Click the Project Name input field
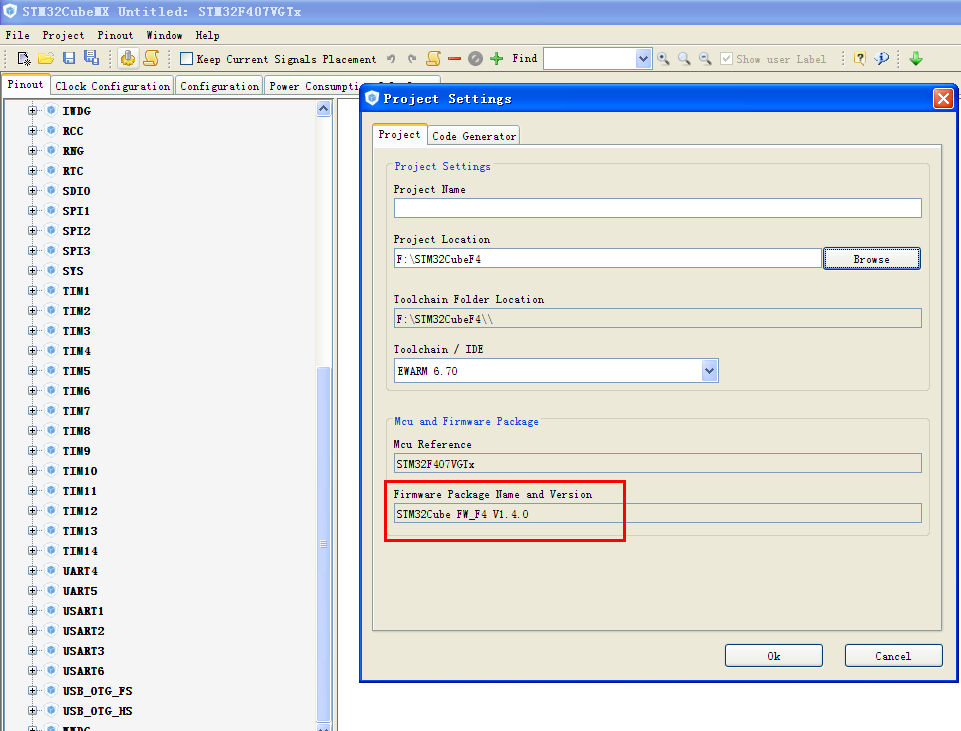This screenshot has width=961, height=731. tap(658, 208)
